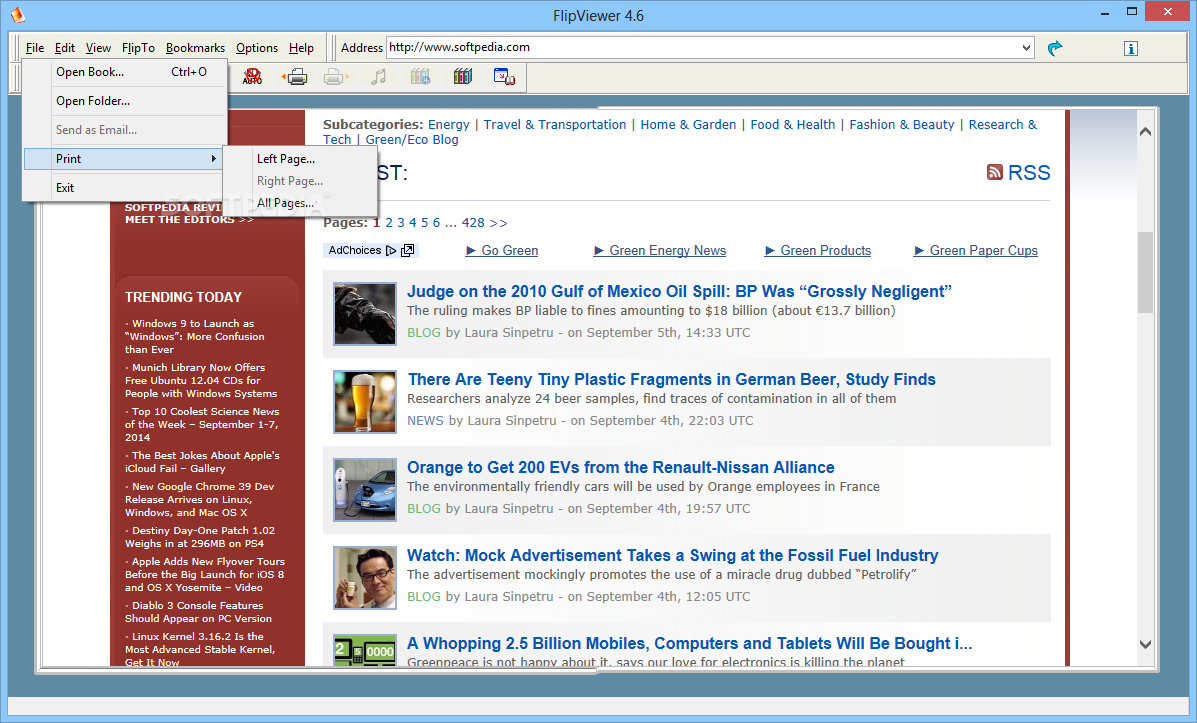Viewport: 1197px width, 723px height.
Task: Click the RSS text link
Action: pos(1029,173)
